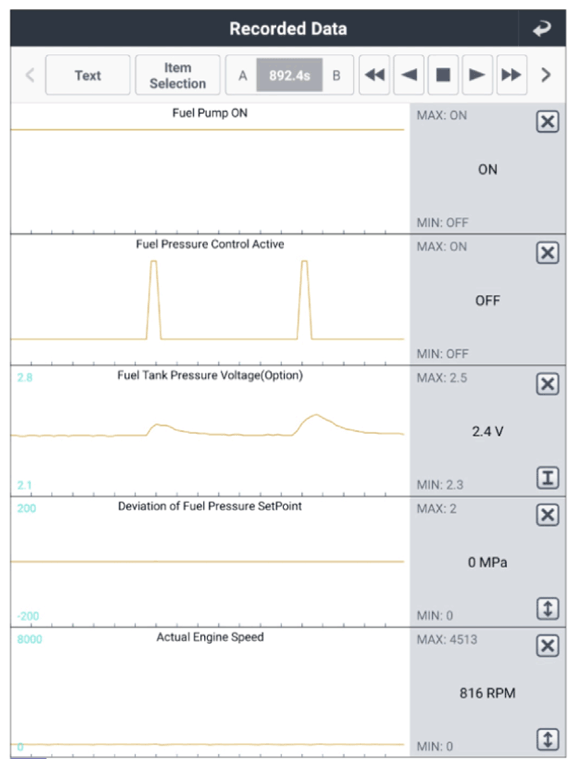Select marker B
The width and height of the screenshot is (577, 768).
[x=337, y=75]
